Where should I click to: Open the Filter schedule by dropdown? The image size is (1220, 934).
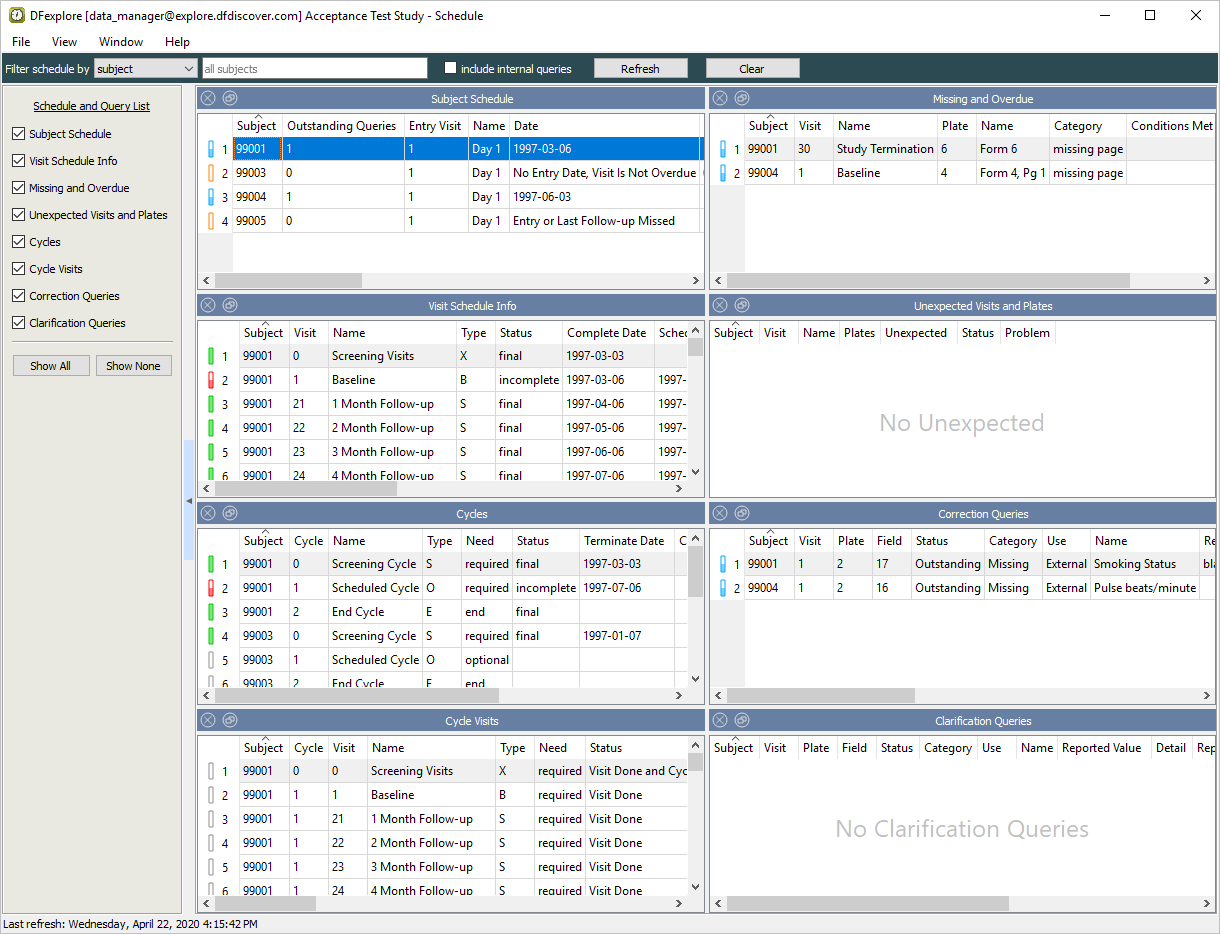[x=146, y=69]
